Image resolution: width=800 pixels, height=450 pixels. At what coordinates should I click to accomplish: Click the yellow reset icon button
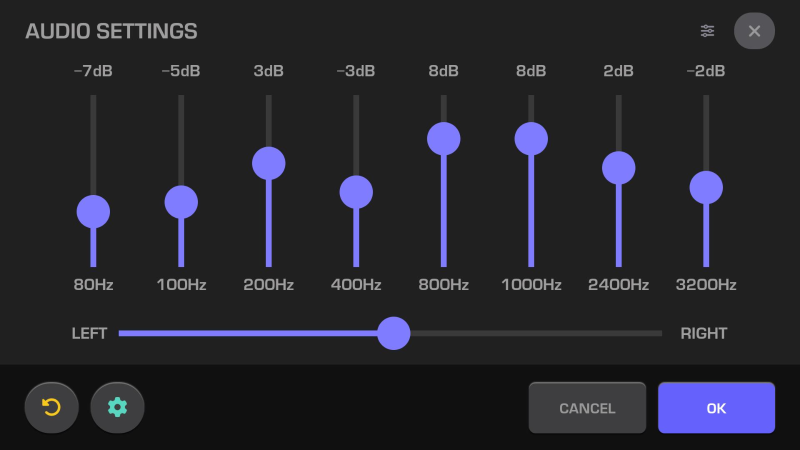pyautogui.click(x=51, y=407)
